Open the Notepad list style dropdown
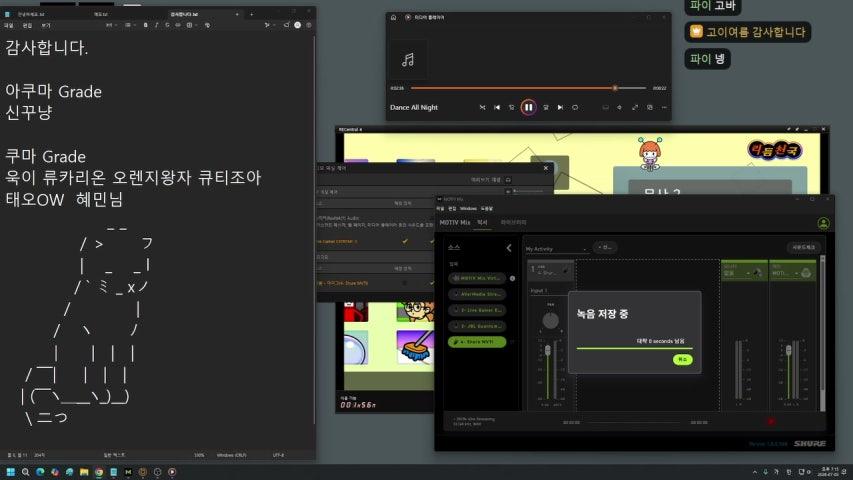 click(x=129, y=25)
